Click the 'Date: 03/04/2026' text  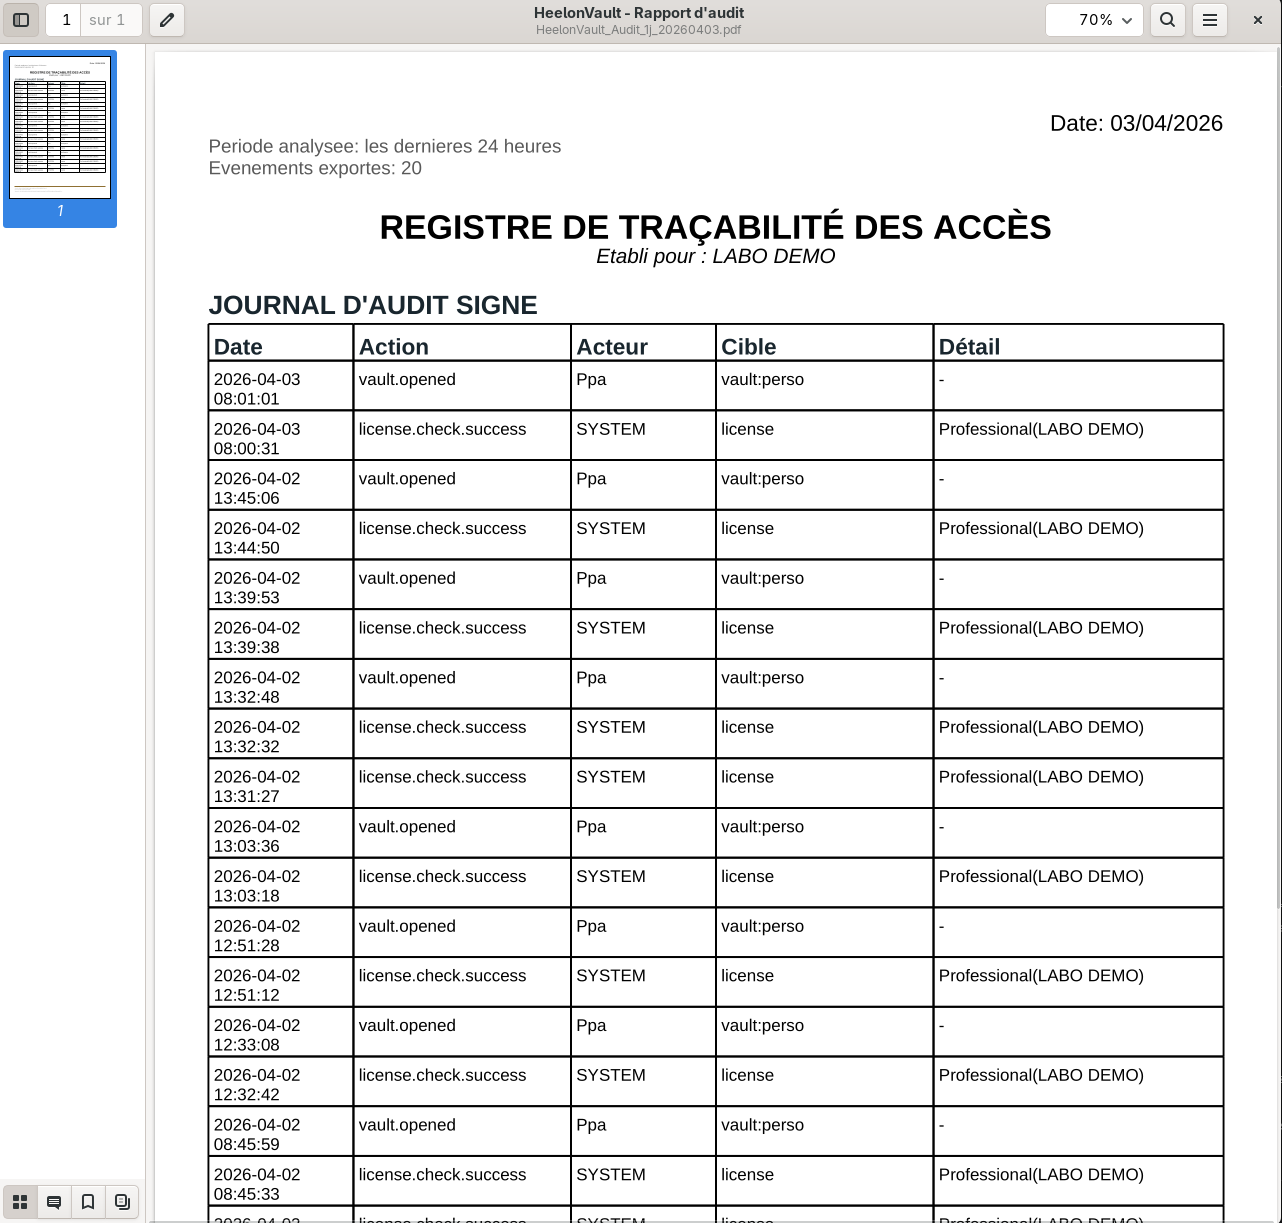click(x=1136, y=123)
